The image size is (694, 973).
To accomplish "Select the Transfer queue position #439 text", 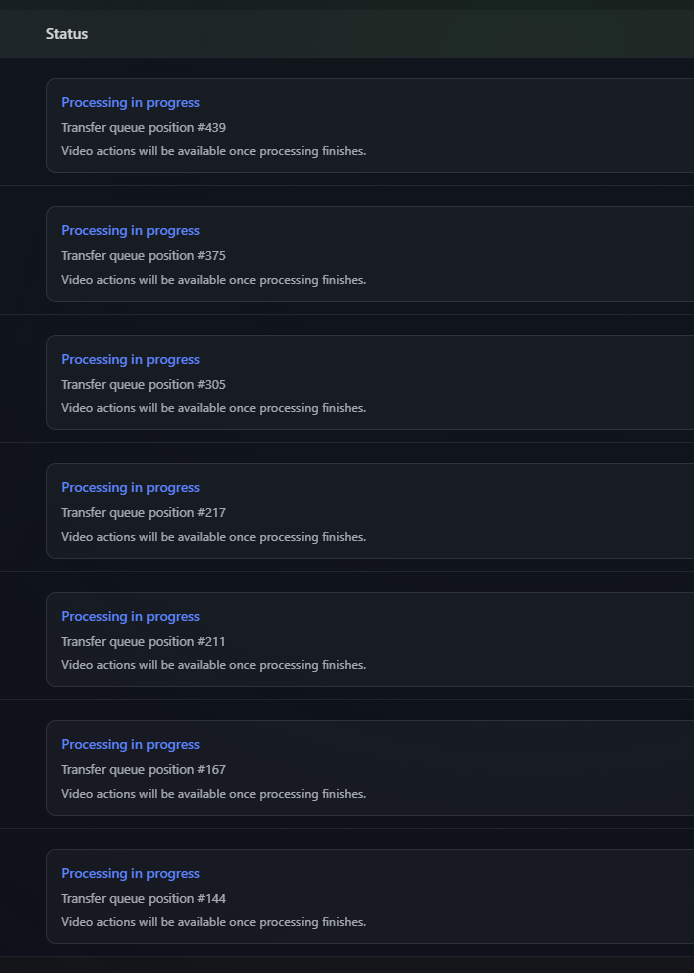I will [x=143, y=127].
